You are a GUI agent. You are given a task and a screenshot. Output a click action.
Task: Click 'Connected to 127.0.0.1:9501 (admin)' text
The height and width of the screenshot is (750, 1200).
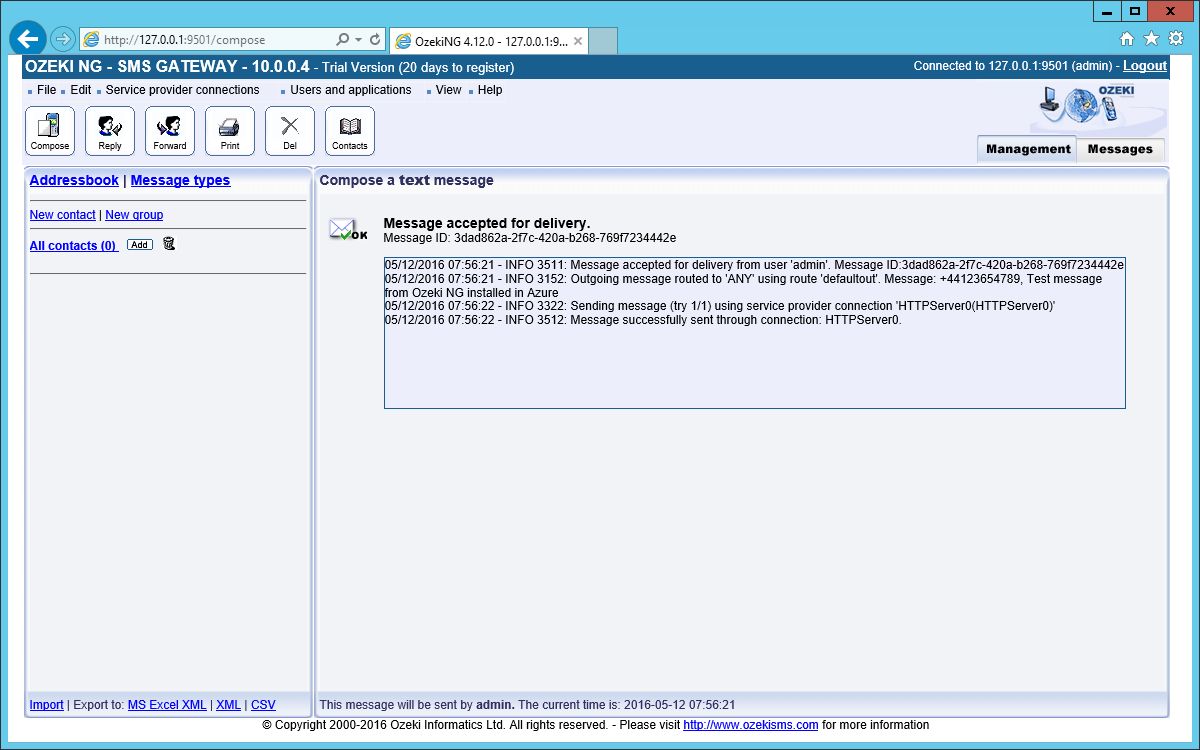(1014, 66)
